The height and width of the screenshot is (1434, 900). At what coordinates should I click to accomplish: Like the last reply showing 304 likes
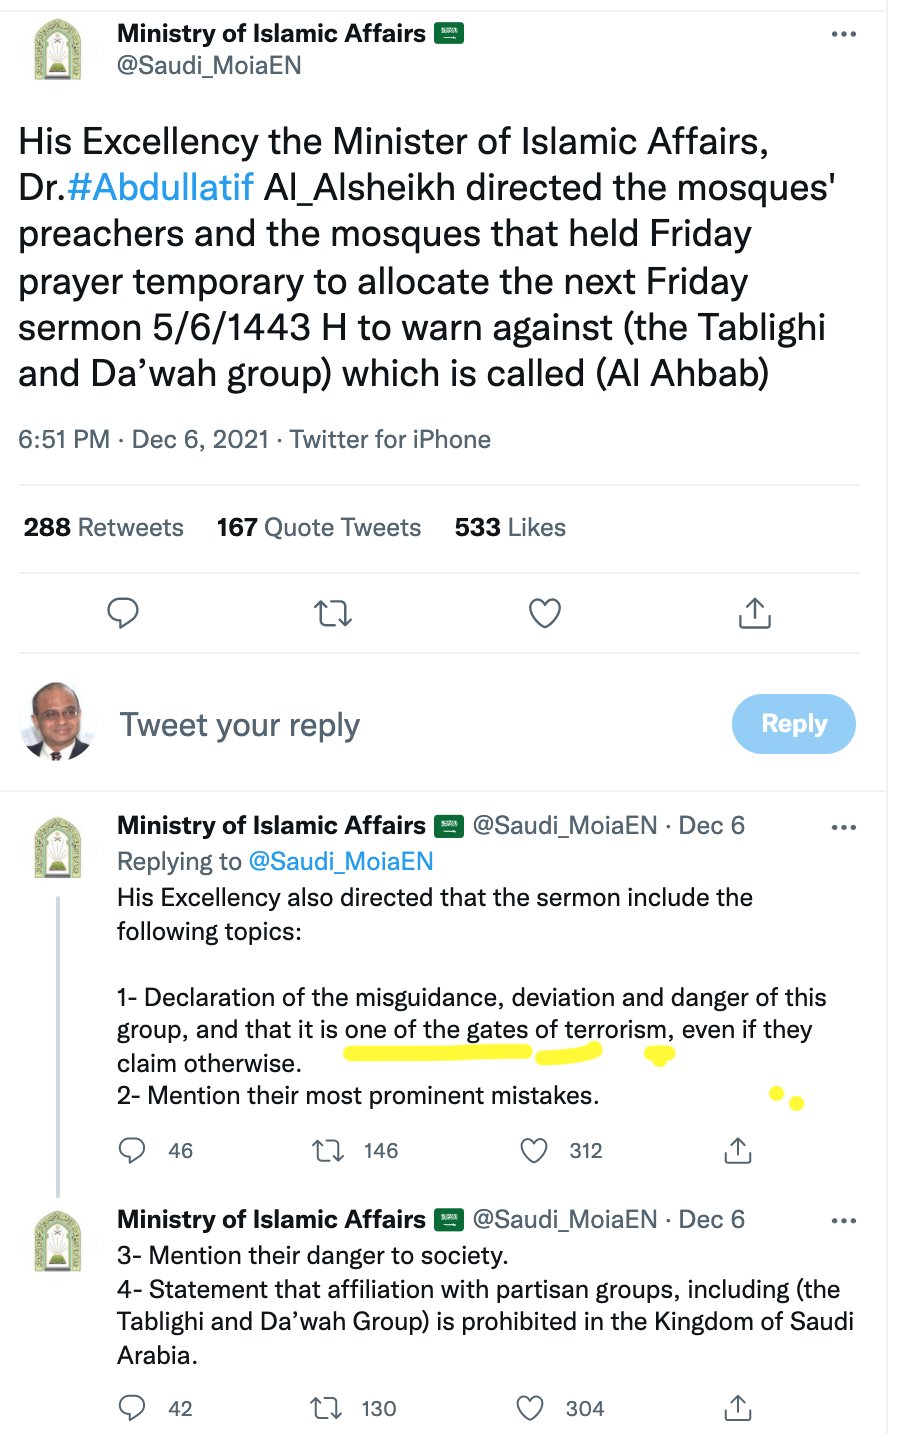[531, 1409]
